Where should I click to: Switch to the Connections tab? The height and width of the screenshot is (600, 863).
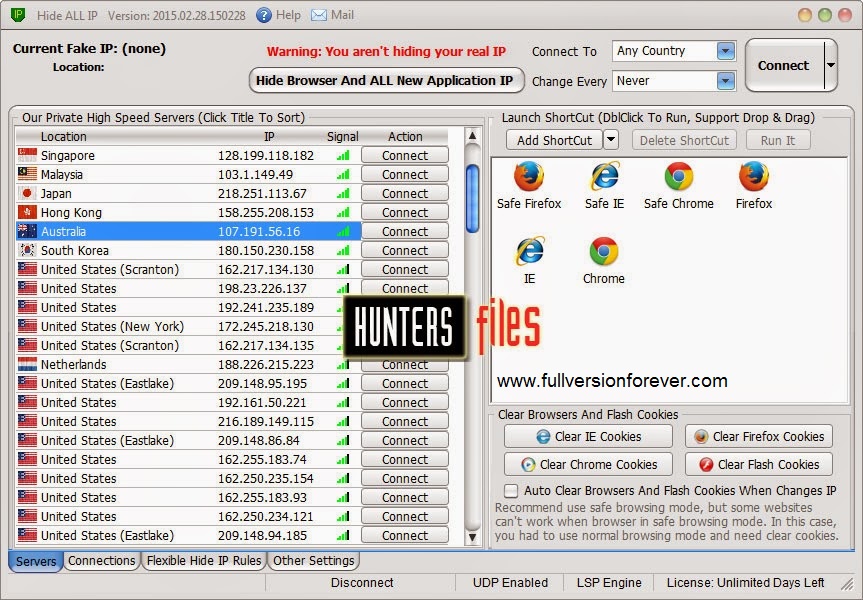pyautogui.click(x=101, y=561)
